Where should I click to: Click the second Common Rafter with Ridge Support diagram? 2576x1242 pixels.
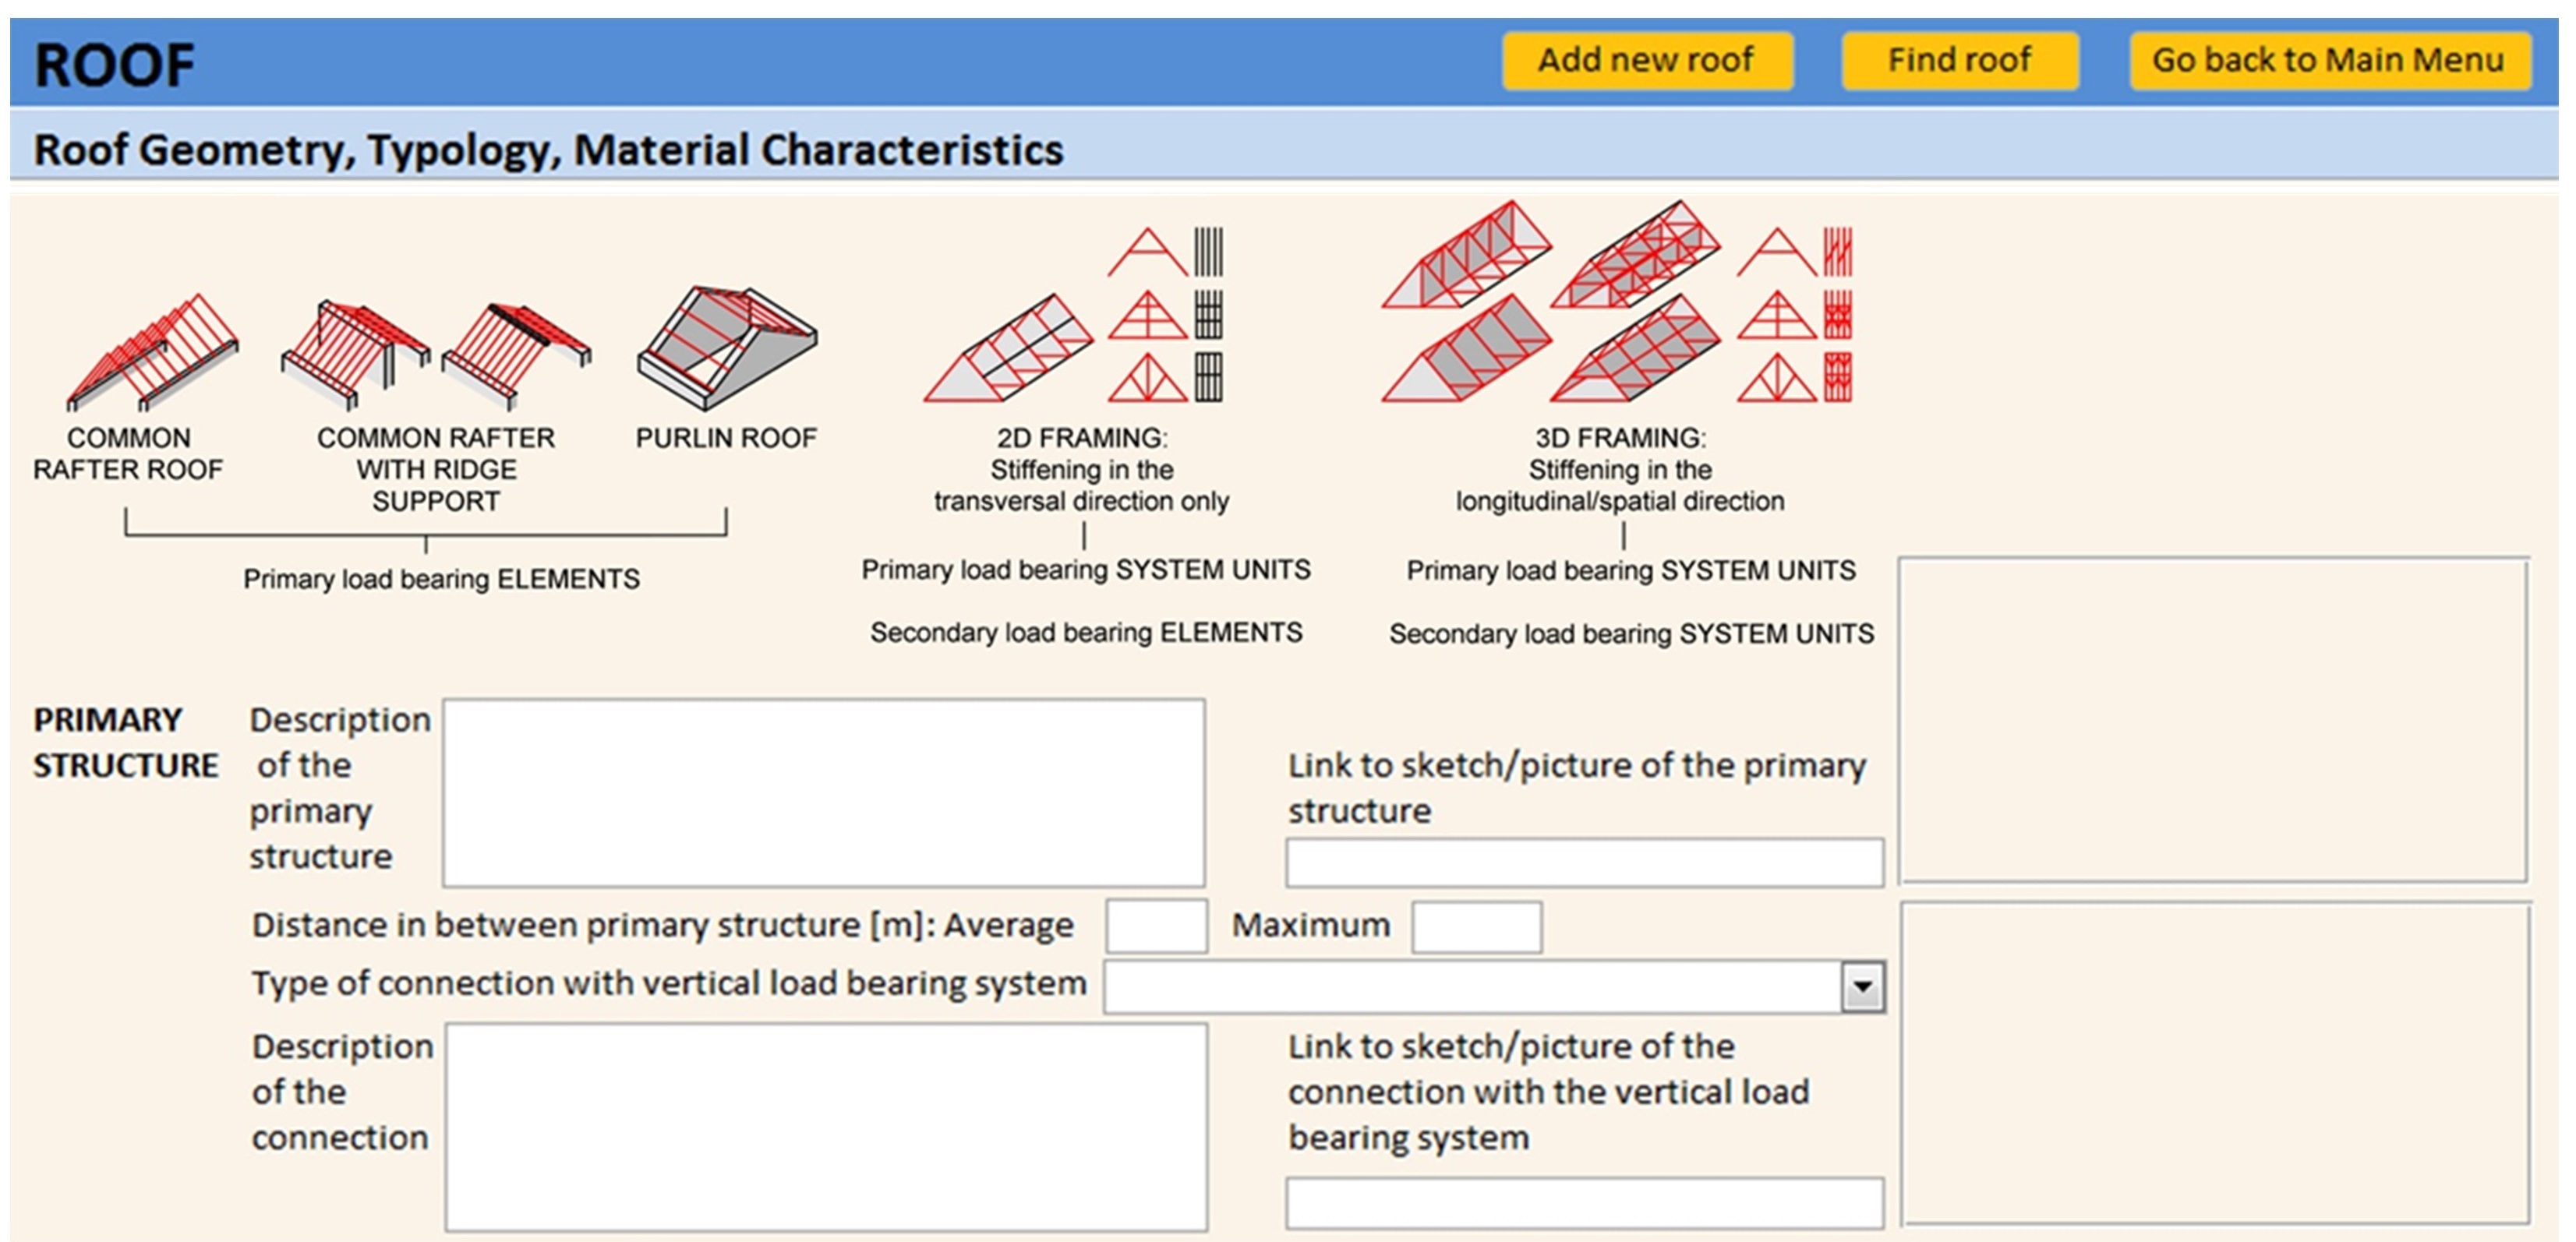(x=516, y=356)
